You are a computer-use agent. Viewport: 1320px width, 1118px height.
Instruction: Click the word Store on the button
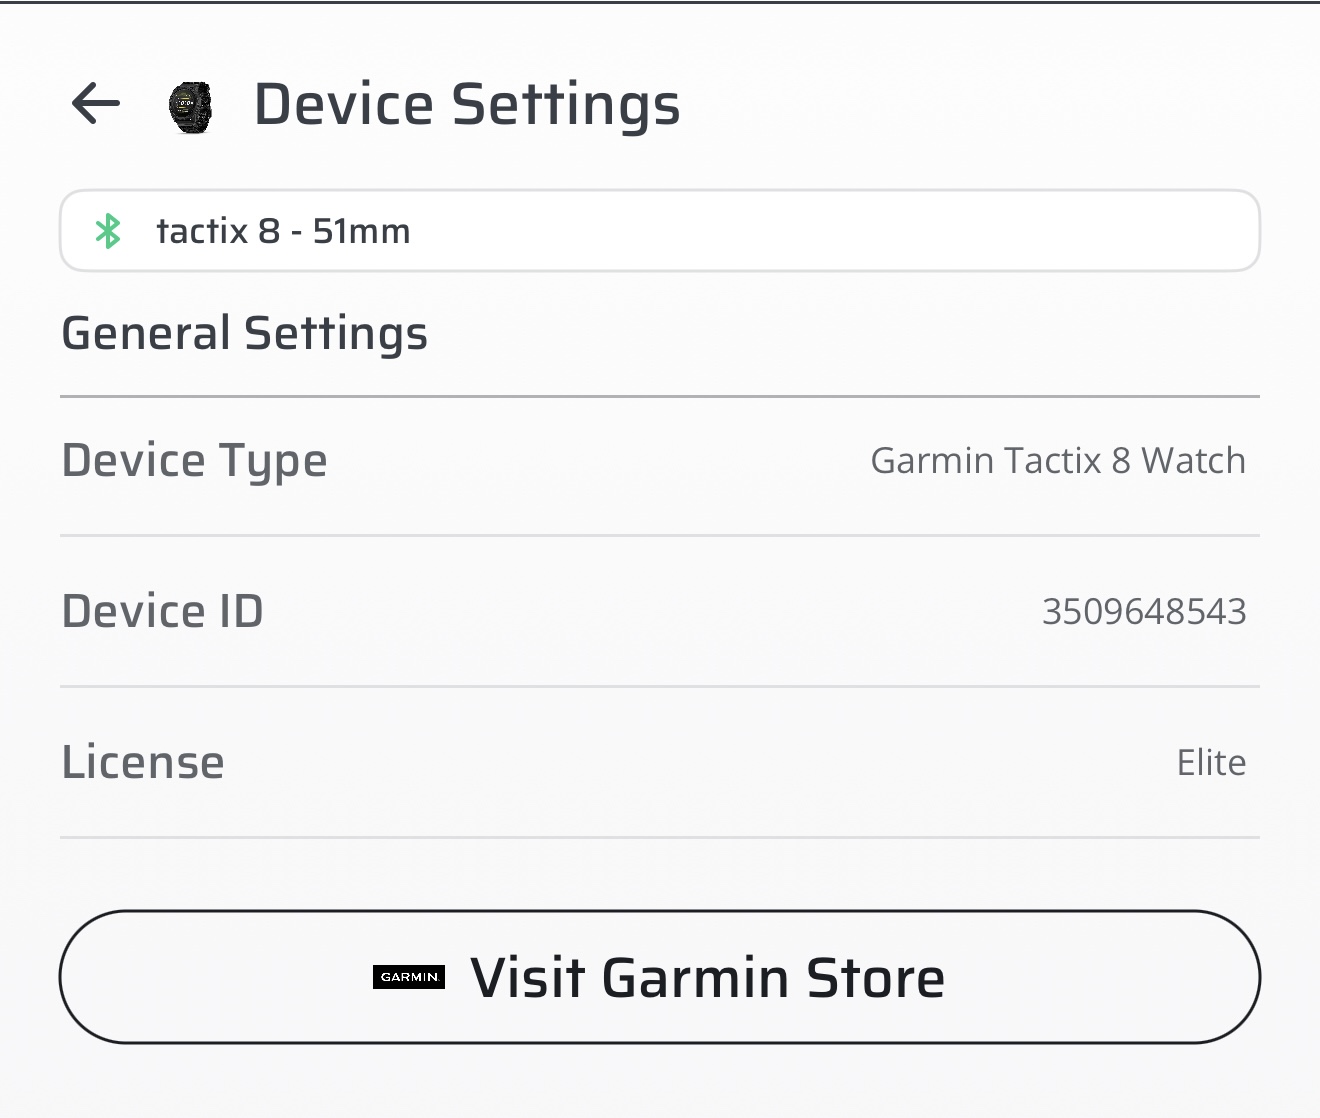(x=875, y=978)
